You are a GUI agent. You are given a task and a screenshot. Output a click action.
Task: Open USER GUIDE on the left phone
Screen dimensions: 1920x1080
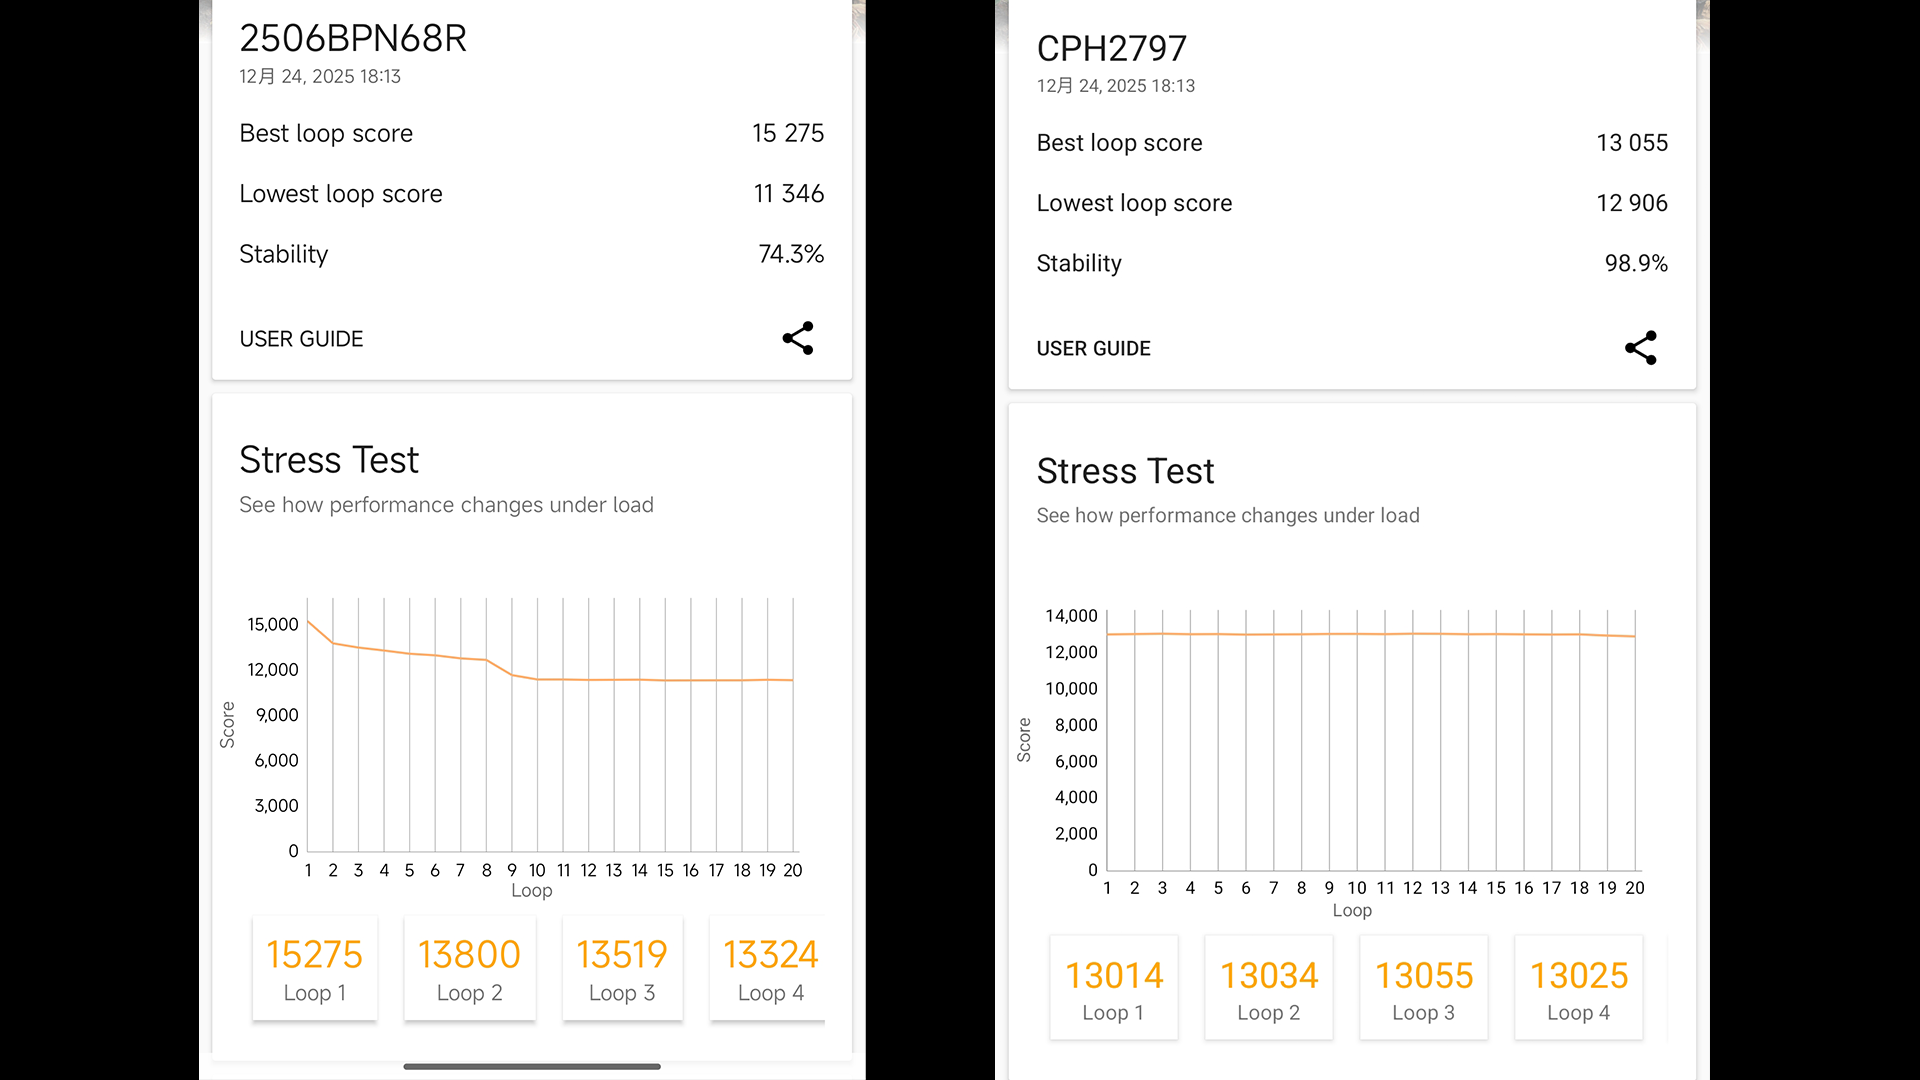click(301, 339)
